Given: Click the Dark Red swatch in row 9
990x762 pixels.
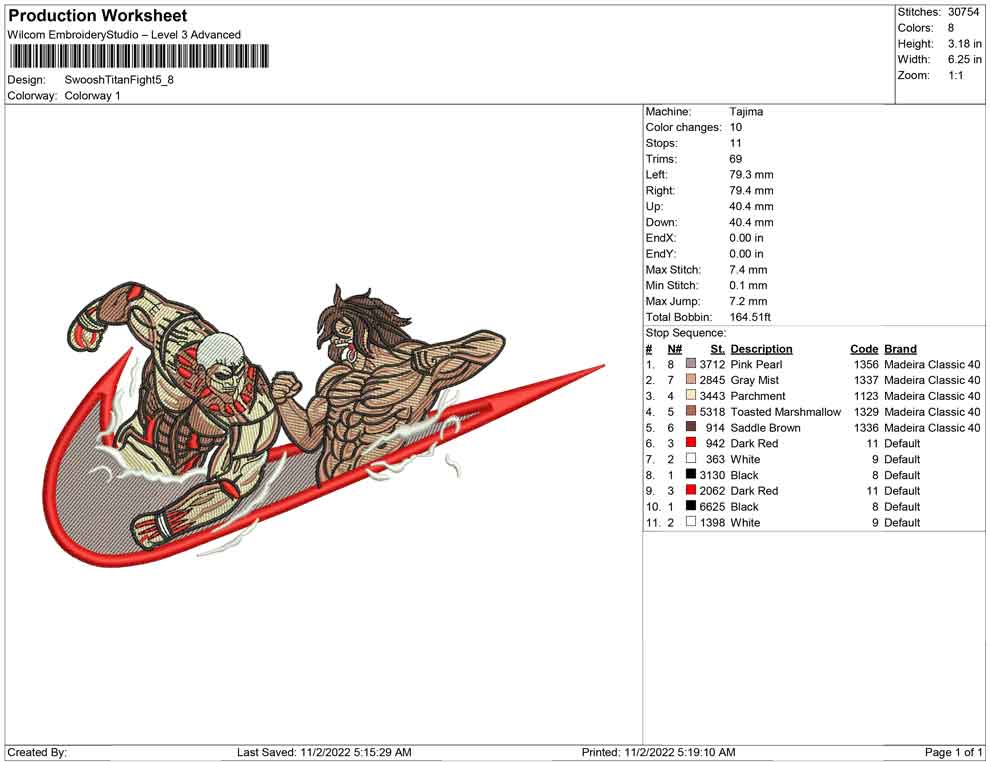Looking at the screenshot, I should click(x=691, y=490).
